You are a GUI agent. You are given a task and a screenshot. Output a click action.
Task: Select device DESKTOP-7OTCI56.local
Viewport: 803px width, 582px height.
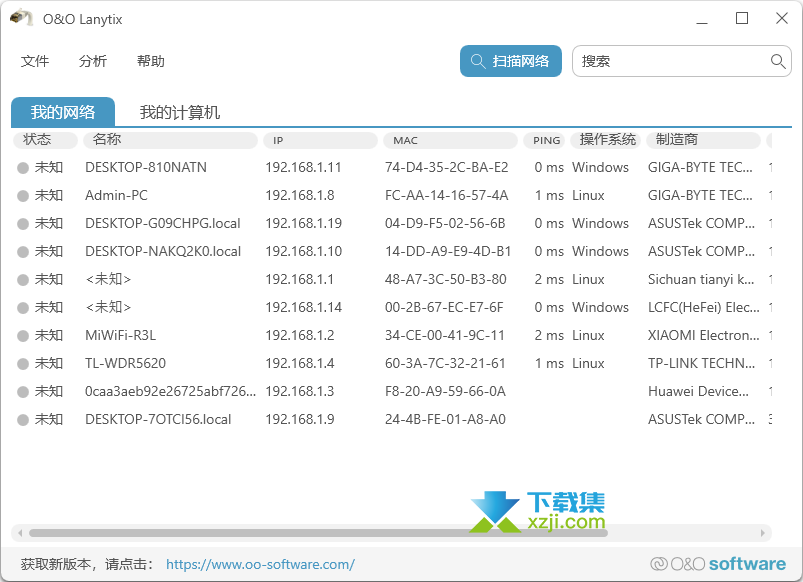[x=158, y=420]
